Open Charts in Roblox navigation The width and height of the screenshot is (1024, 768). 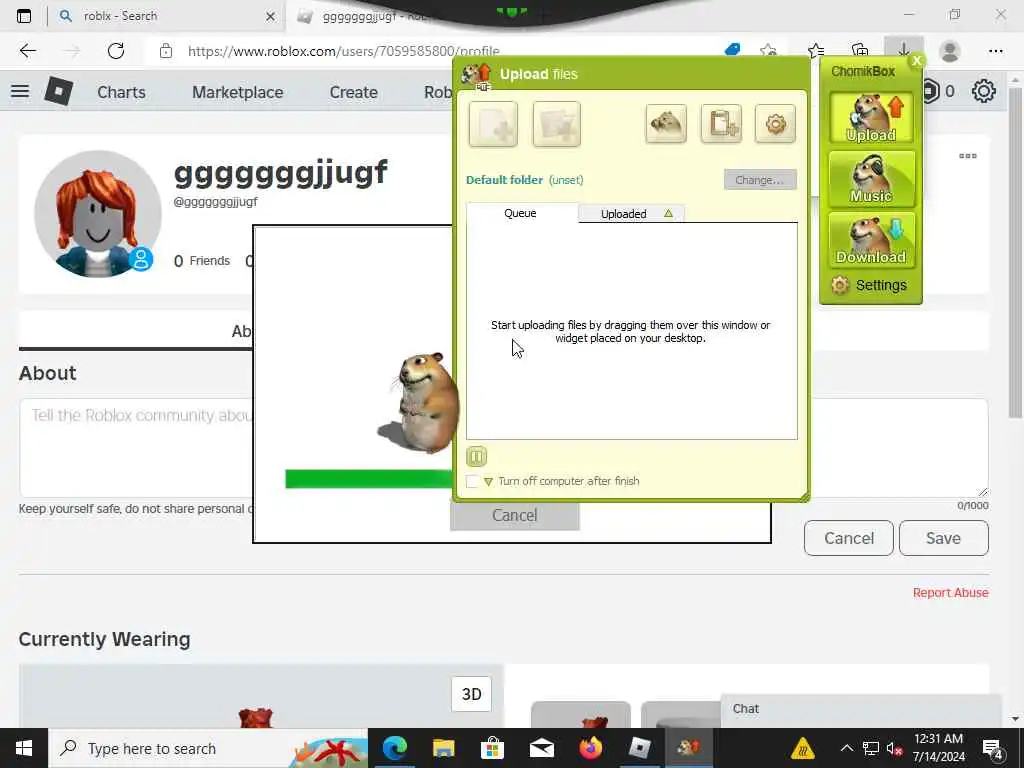(121, 92)
